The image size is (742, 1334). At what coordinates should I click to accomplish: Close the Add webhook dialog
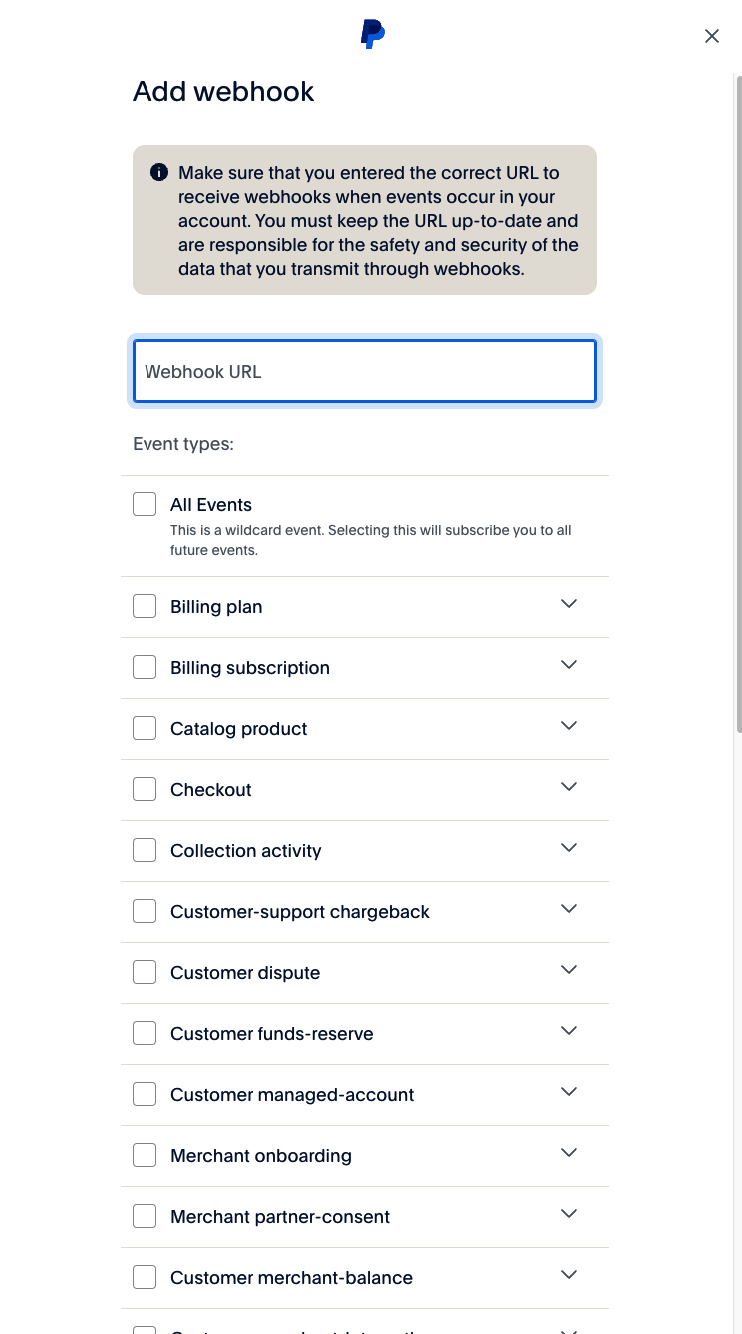711,36
